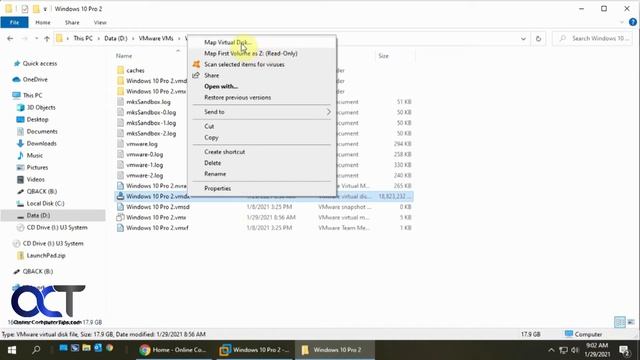Image resolution: width=640 pixels, height=360 pixels.
Task: Go up one folder level arrow
Action: coord(47,38)
